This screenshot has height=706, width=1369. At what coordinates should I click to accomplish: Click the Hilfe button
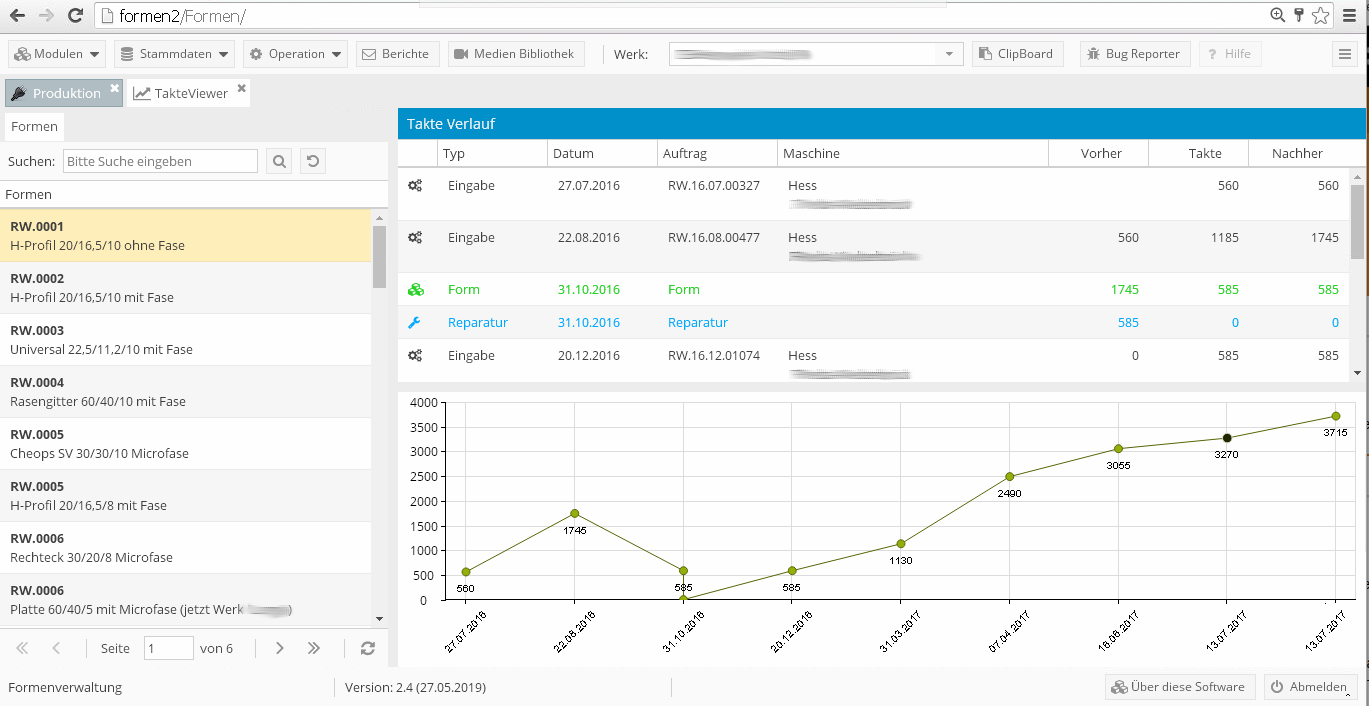pyautogui.click(x=1229, y=54)
